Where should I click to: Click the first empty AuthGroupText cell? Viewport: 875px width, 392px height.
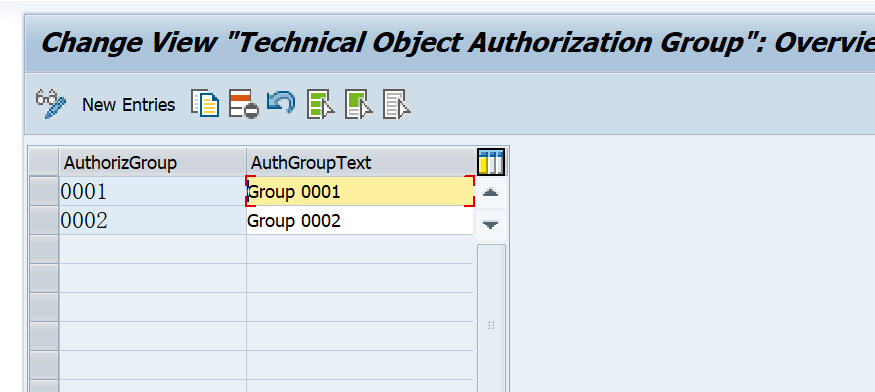point(360,250)
